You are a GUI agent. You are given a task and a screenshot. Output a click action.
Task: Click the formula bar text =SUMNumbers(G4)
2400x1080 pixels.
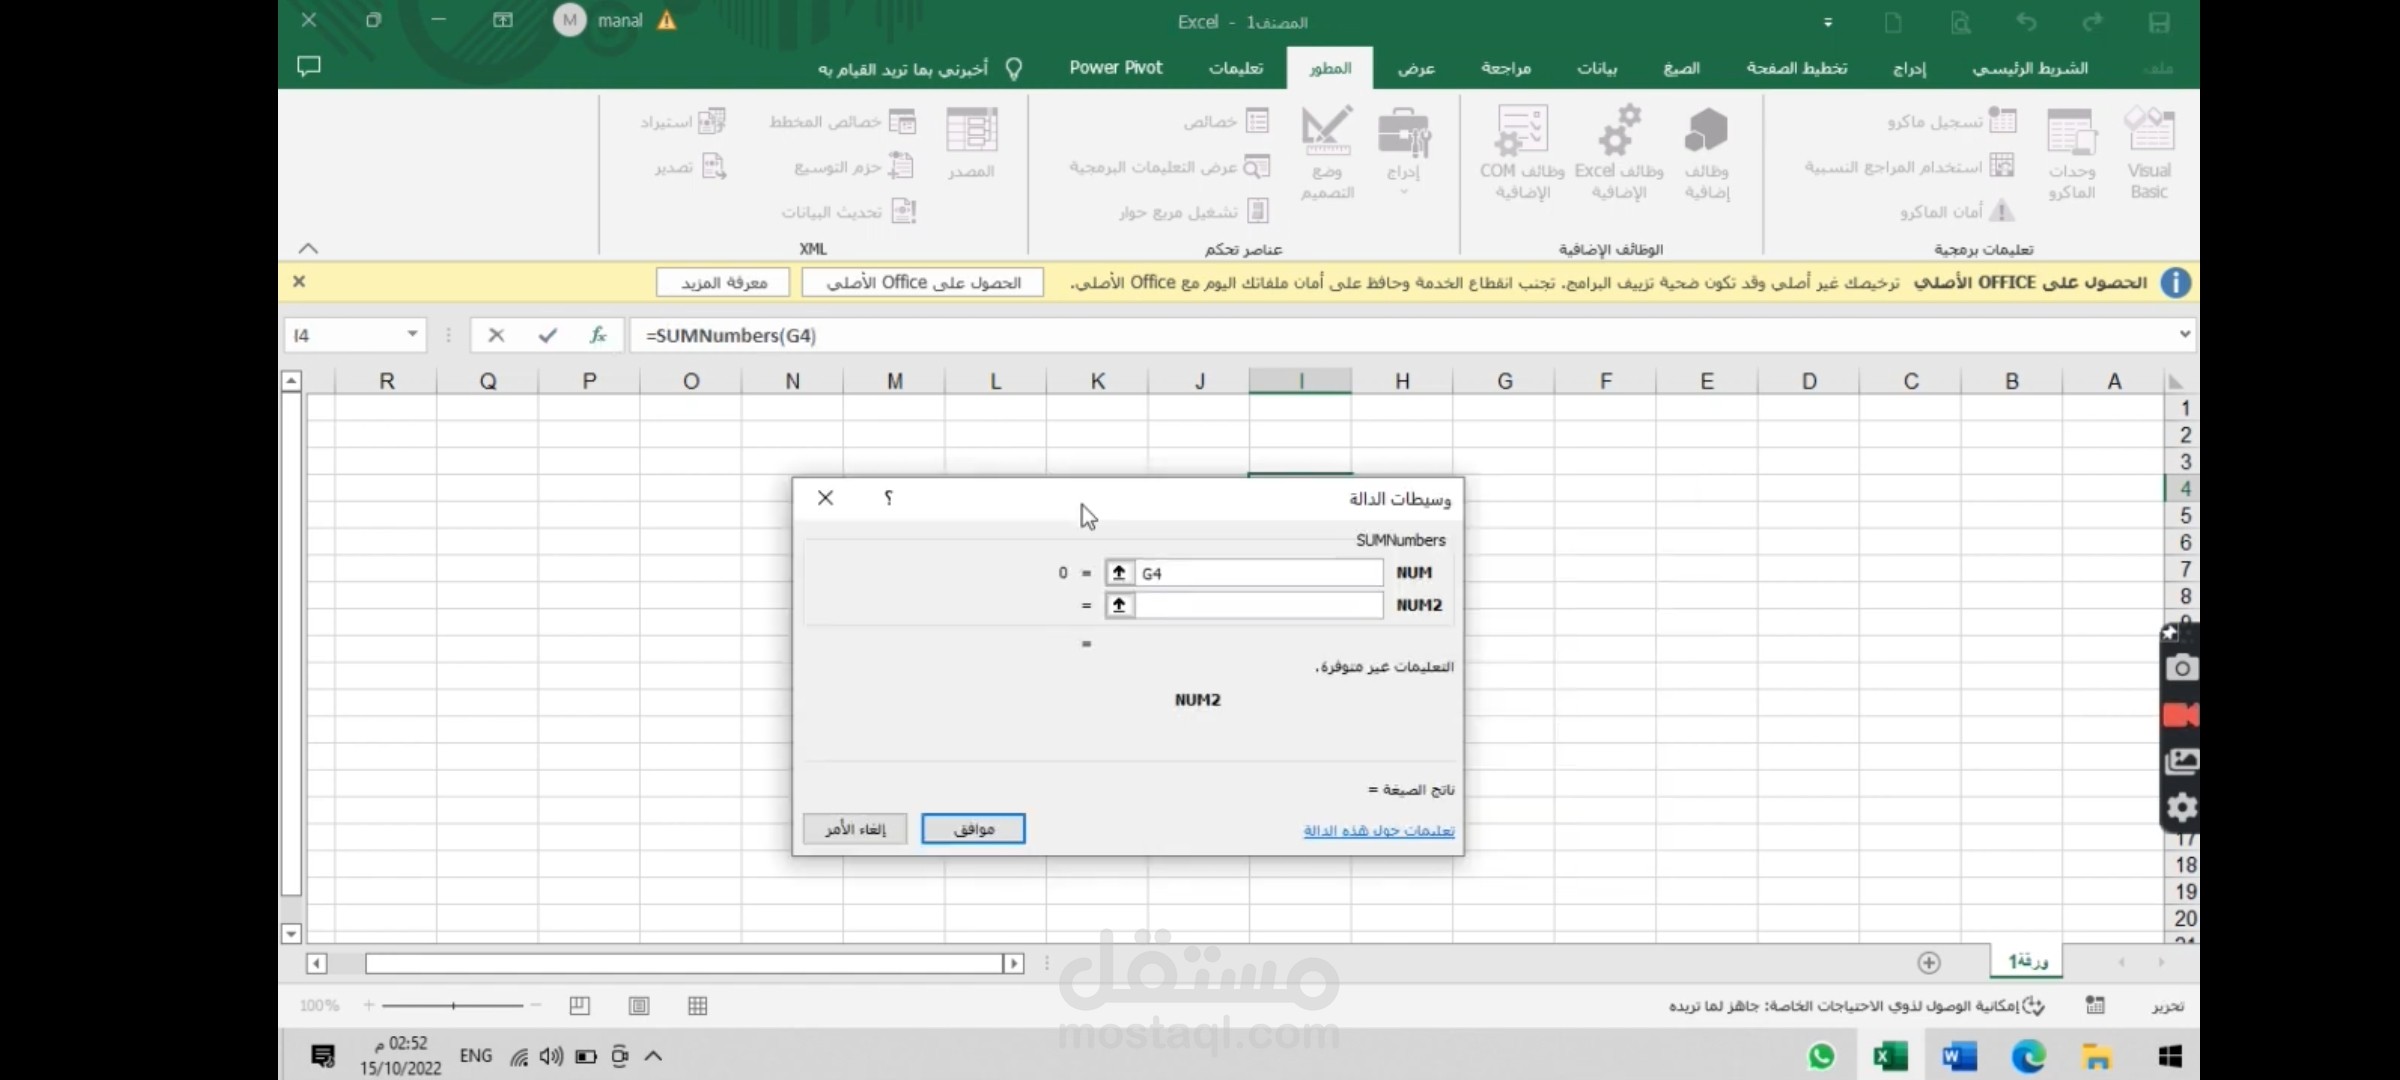[731, 336]
